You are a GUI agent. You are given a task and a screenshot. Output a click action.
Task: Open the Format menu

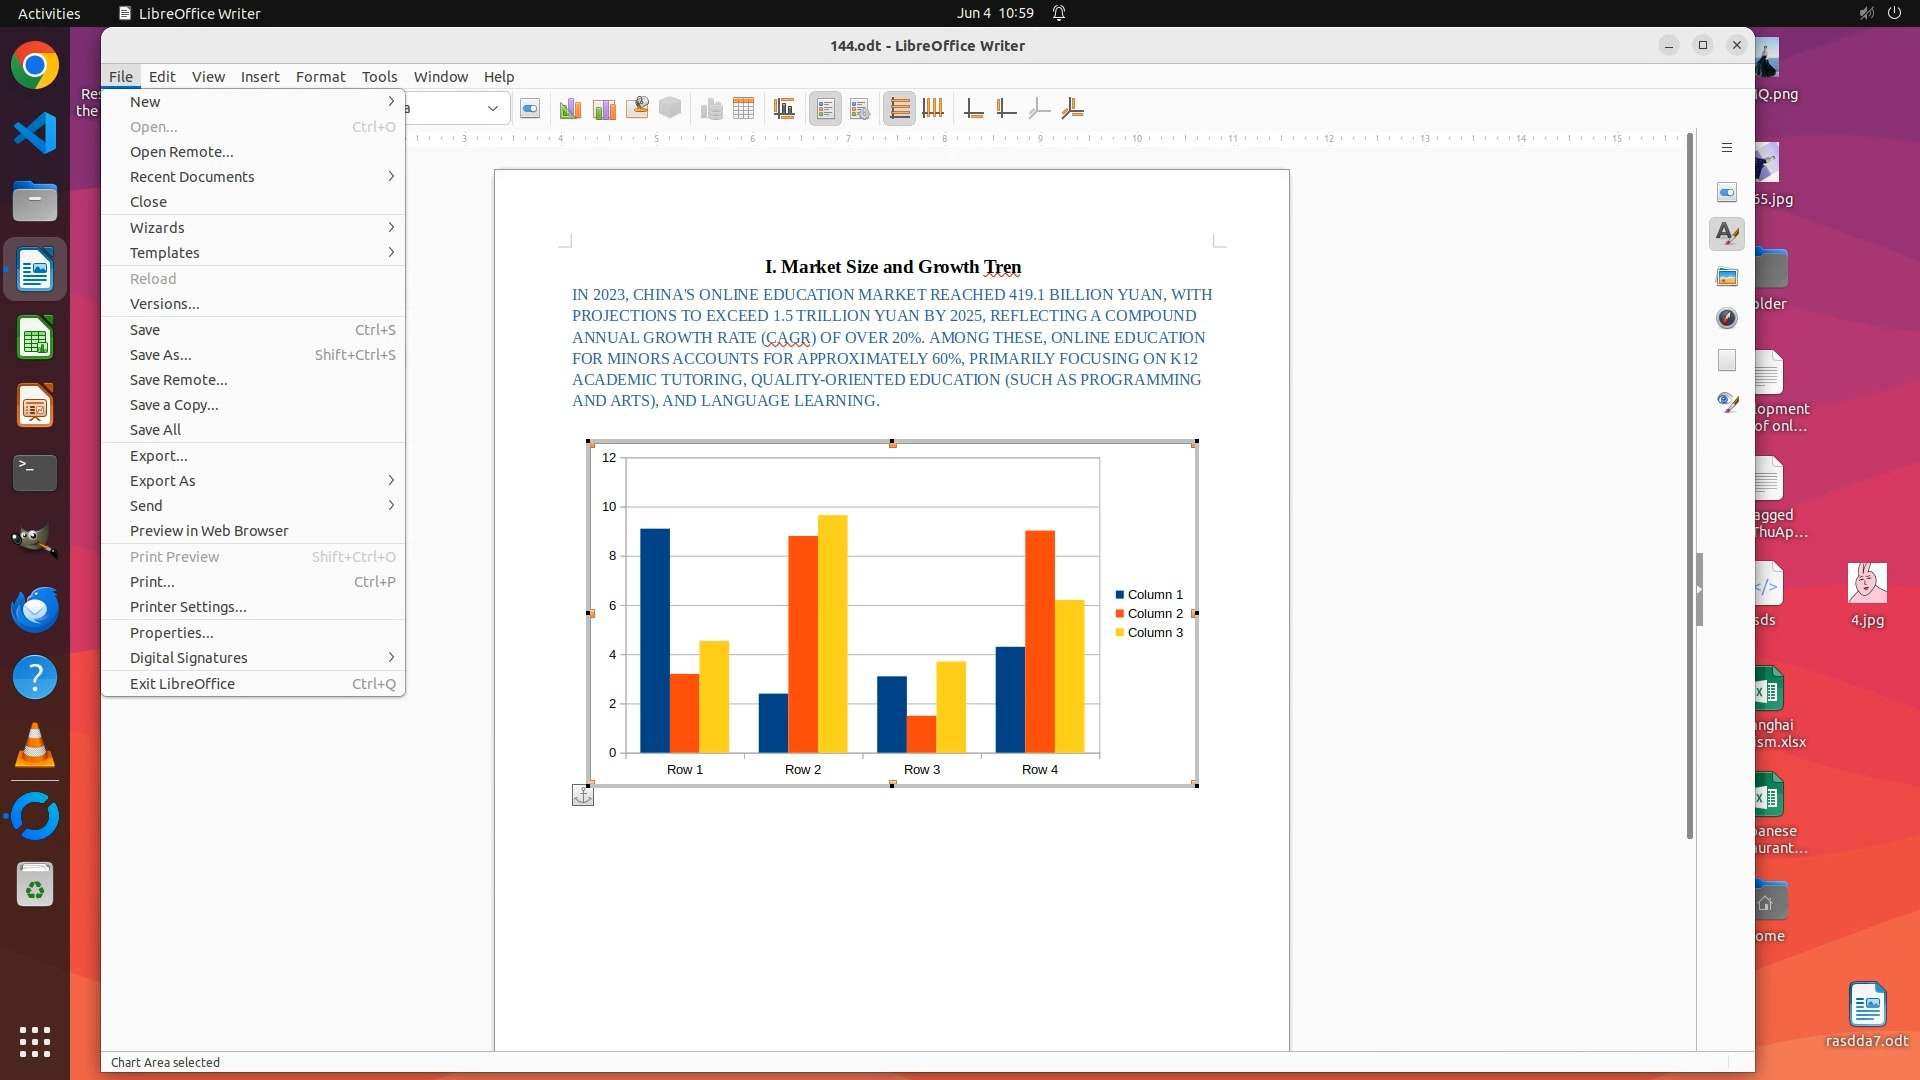320,77
